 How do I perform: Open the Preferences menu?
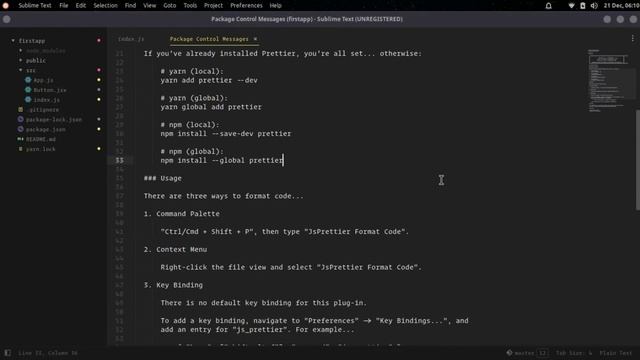point(246,6)
